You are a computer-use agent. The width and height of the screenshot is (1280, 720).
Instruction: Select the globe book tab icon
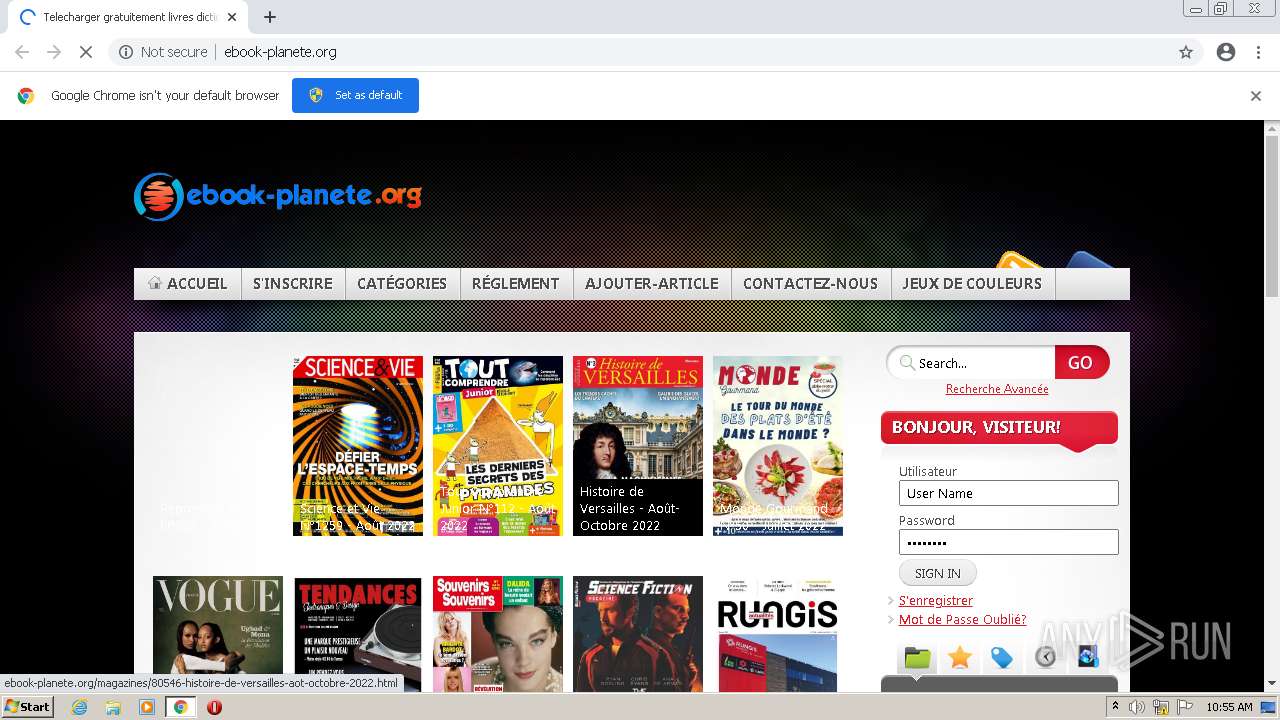(1088, 658)
